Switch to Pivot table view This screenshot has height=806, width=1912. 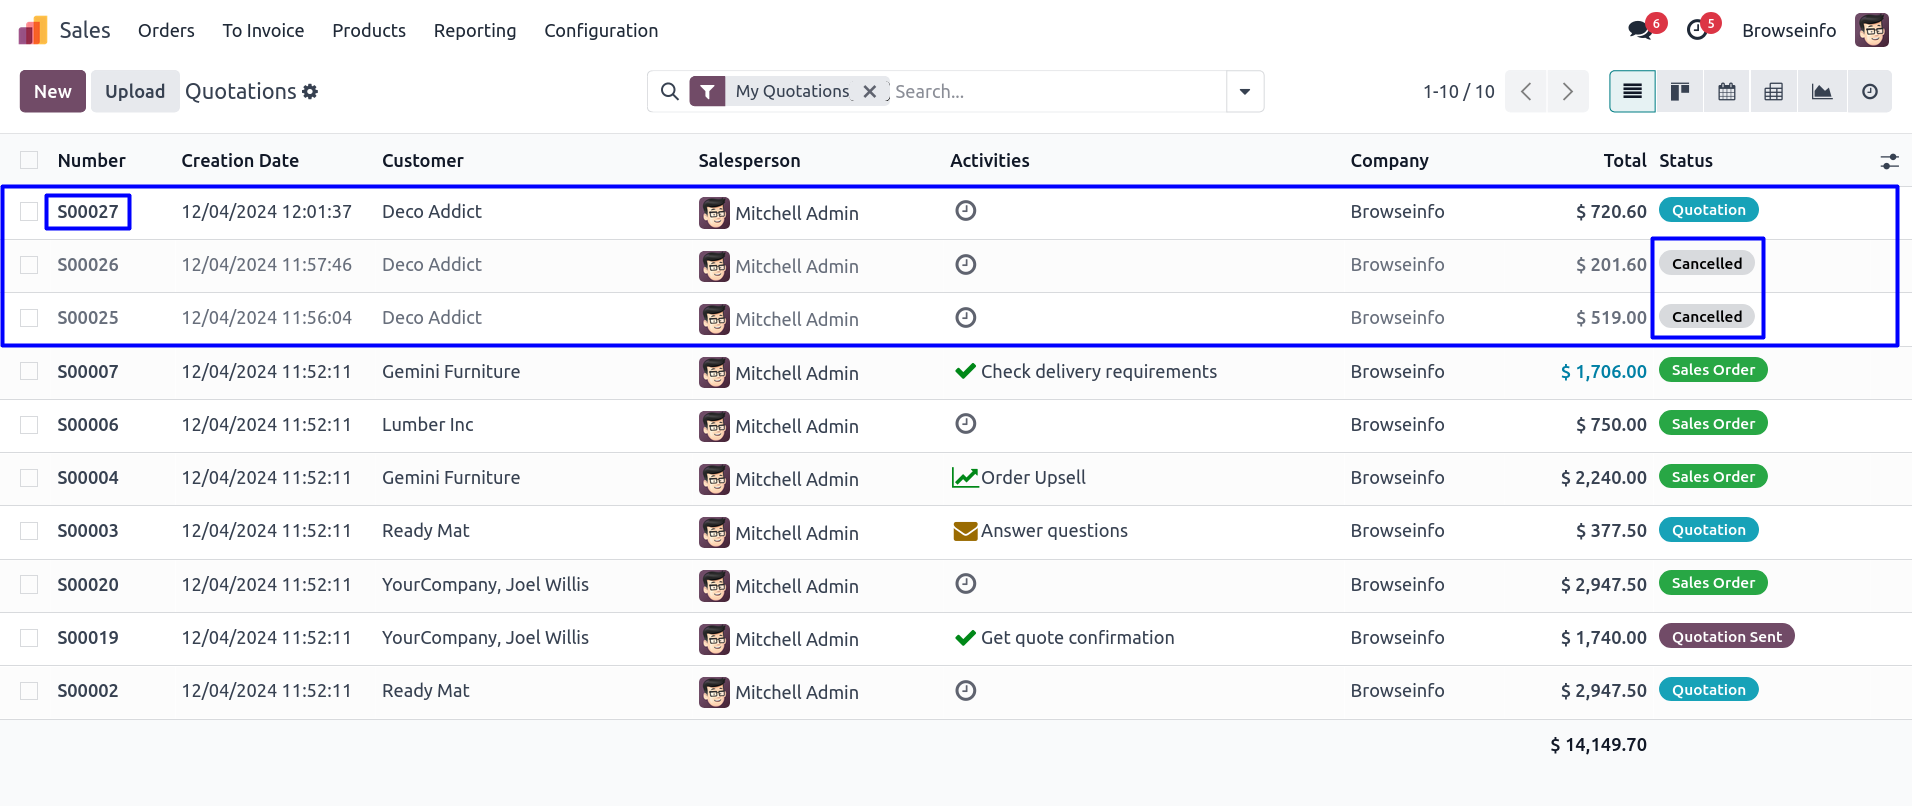(x=1774, y=92)
